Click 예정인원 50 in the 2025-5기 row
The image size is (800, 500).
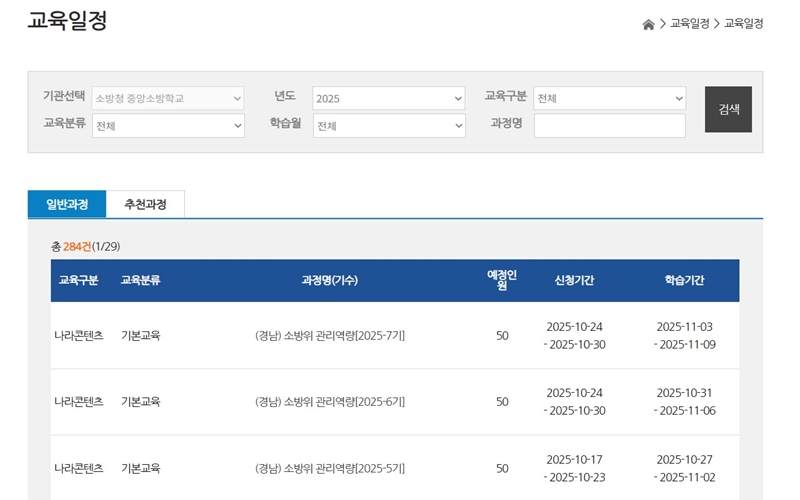pyautogui.click(x=502, y=468)
